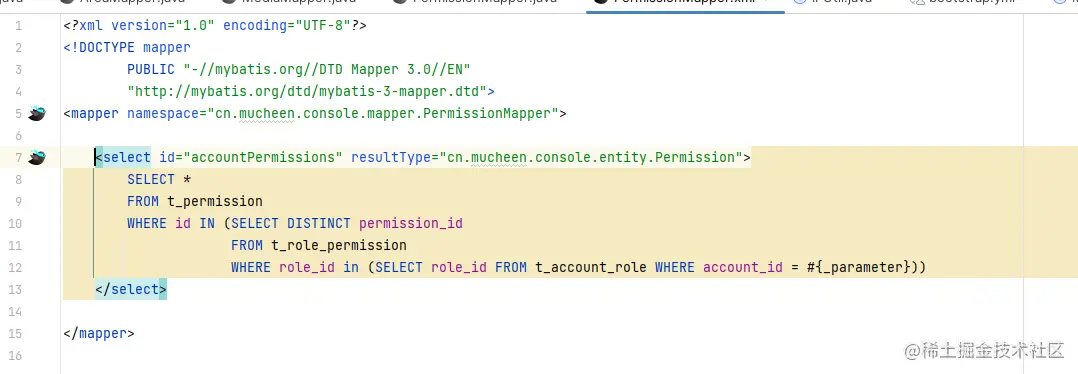
Task: Click the mybatis-3-mapper.dtd URL string
Action: [307, 91]
